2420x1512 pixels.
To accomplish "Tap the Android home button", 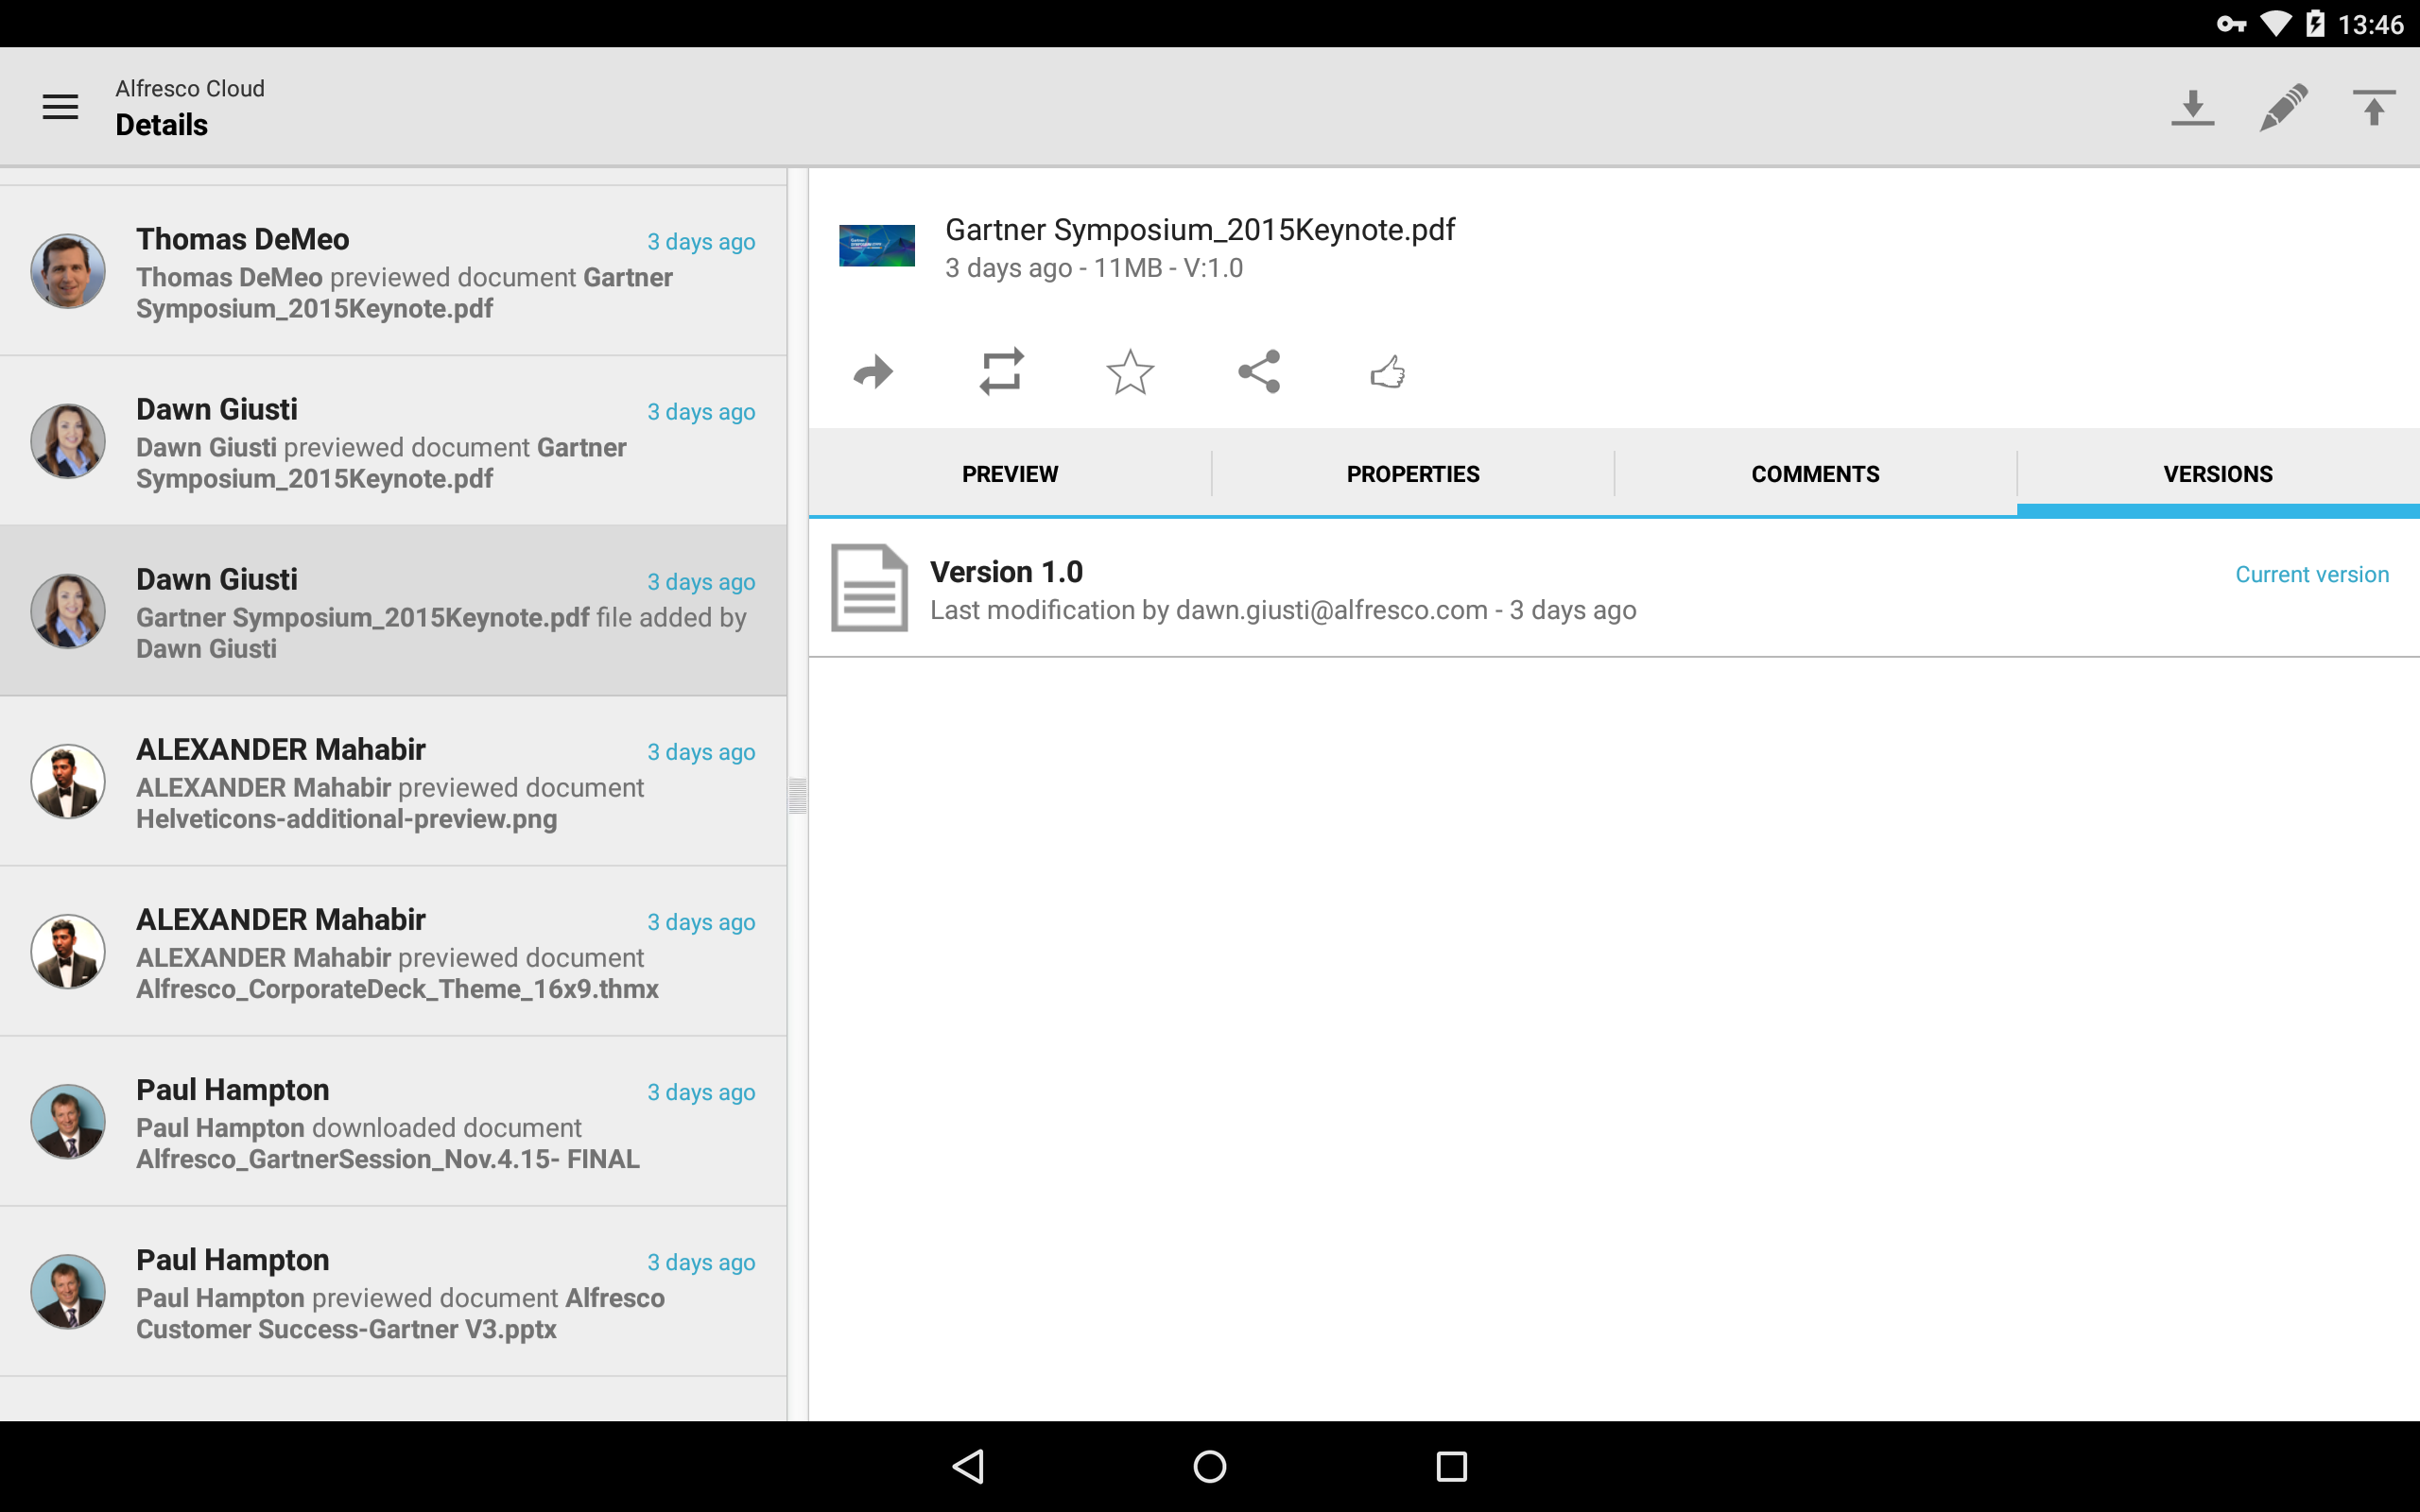I will (1210, 1466).
